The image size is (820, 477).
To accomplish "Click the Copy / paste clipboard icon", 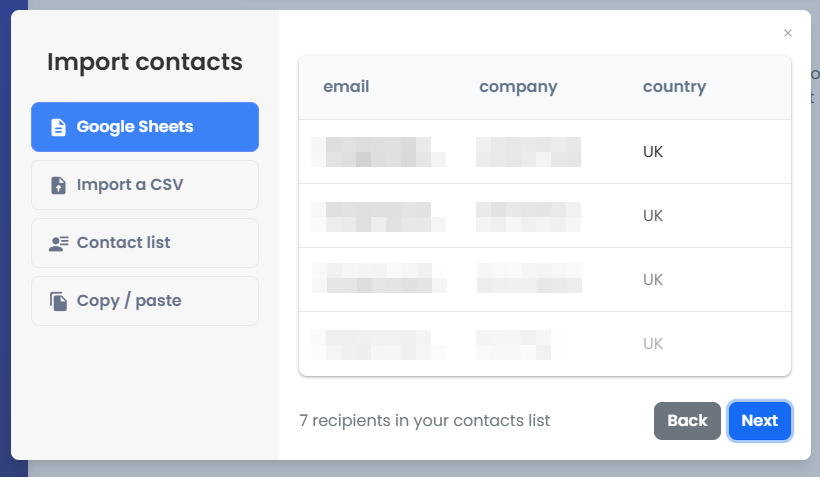I will coord(58,301).
